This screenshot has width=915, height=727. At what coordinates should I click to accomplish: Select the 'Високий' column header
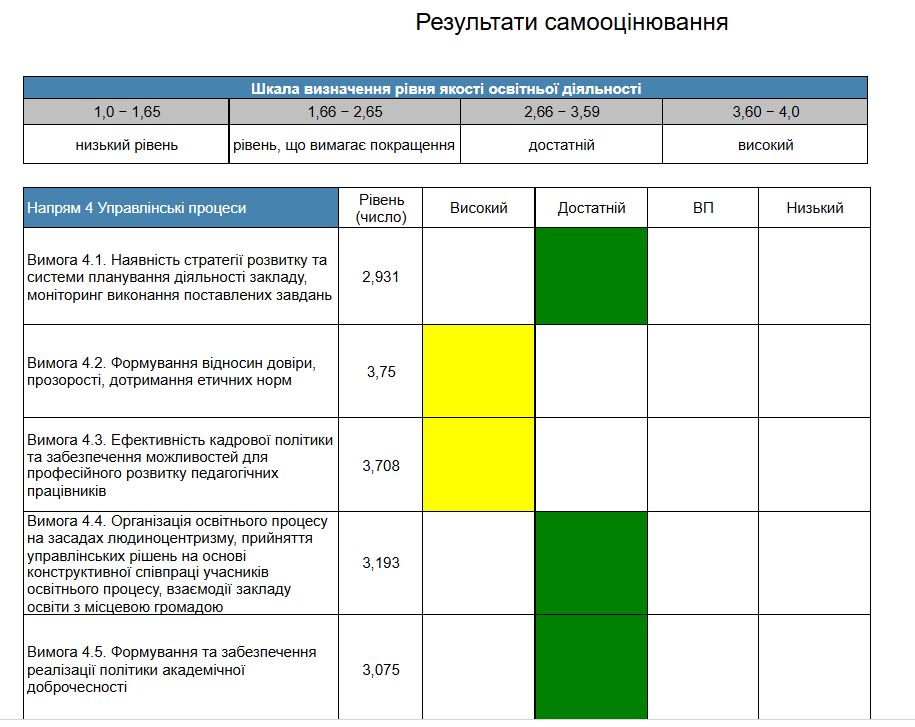(478, 208)
